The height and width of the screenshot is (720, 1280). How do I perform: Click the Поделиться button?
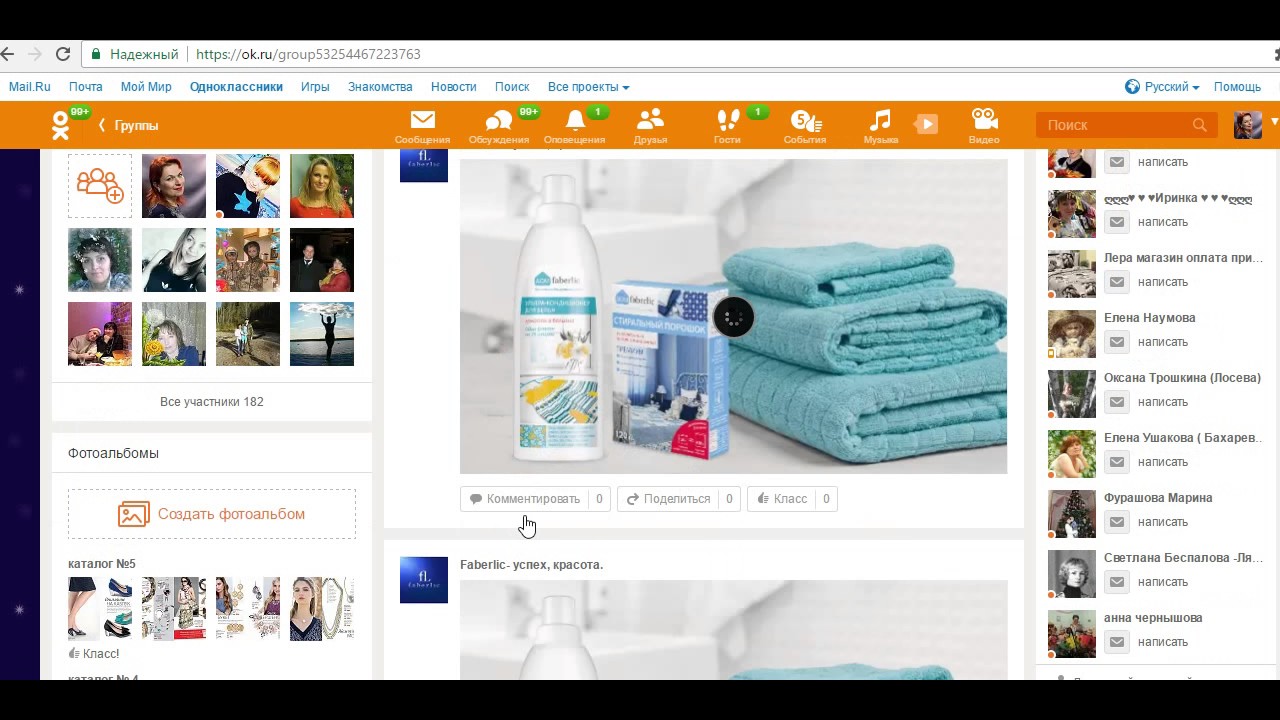(x=678, y=499)
